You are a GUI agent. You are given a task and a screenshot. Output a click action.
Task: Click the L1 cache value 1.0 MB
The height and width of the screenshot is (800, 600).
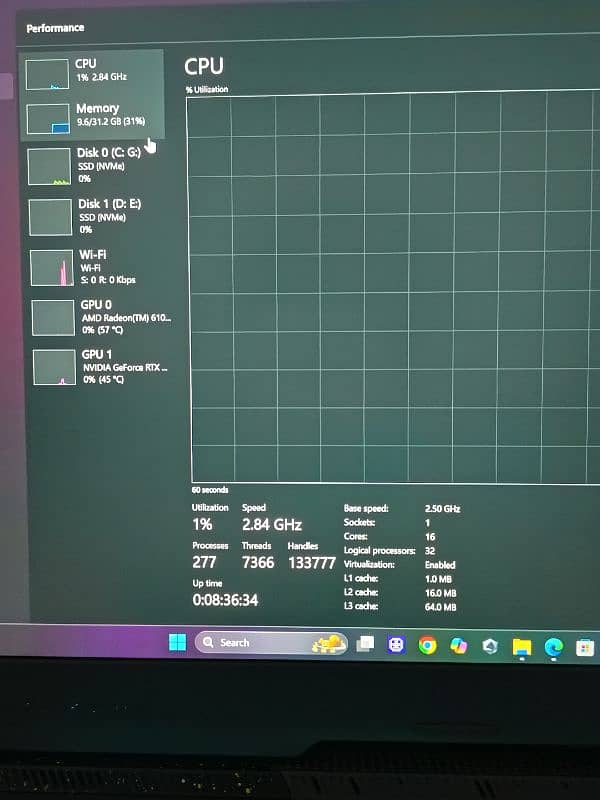pyautogui.click(x=438, y=579)
